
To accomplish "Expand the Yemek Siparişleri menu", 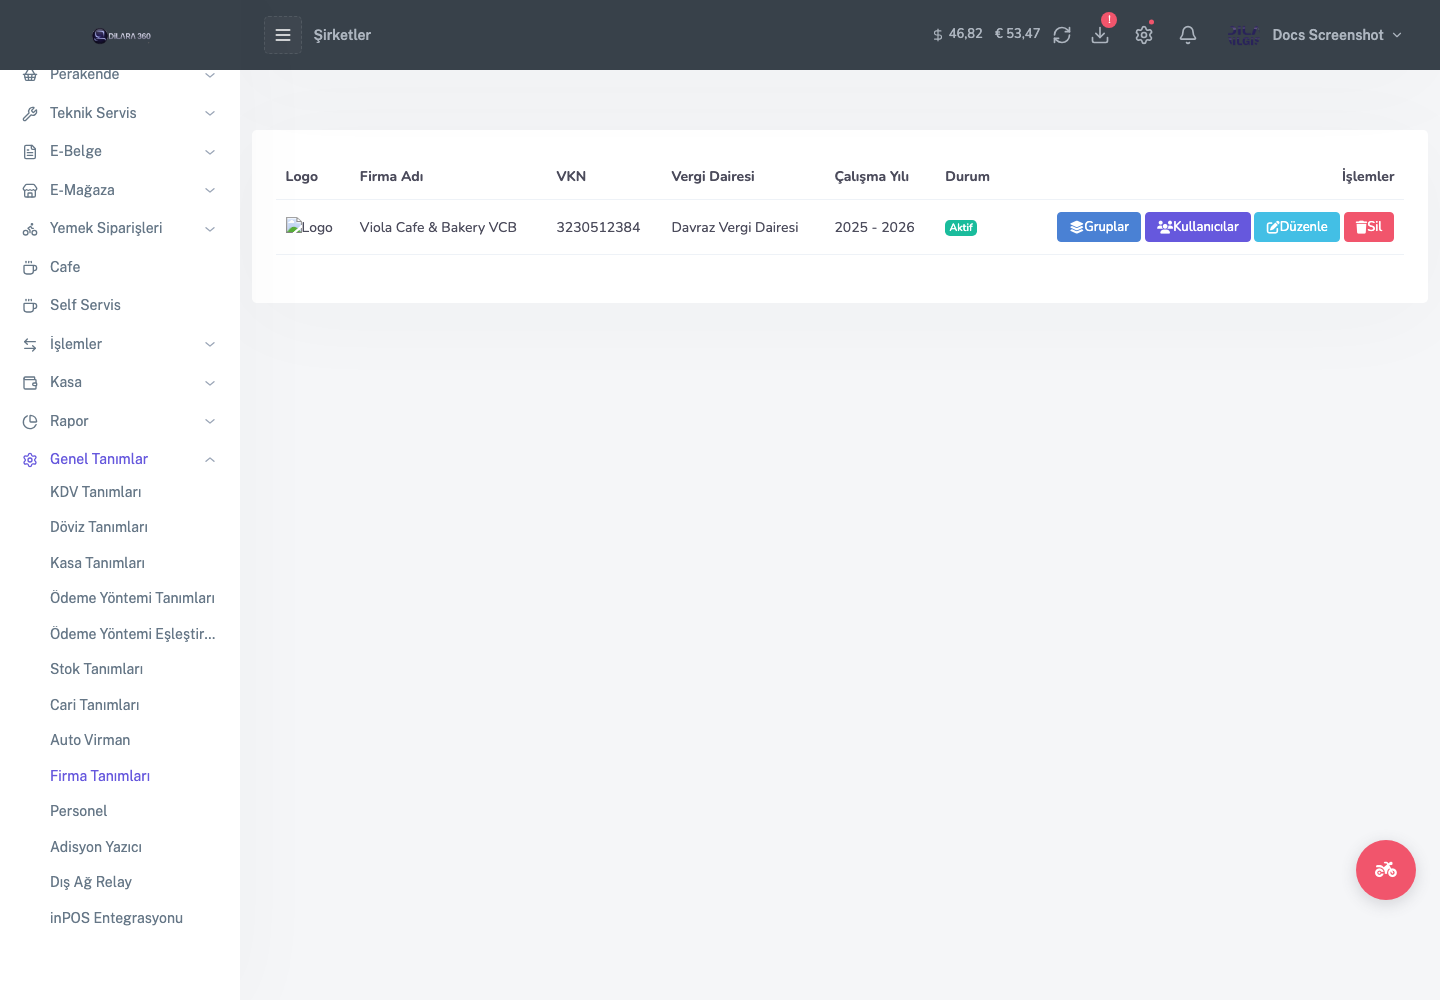I will click(x=120, y=228).
